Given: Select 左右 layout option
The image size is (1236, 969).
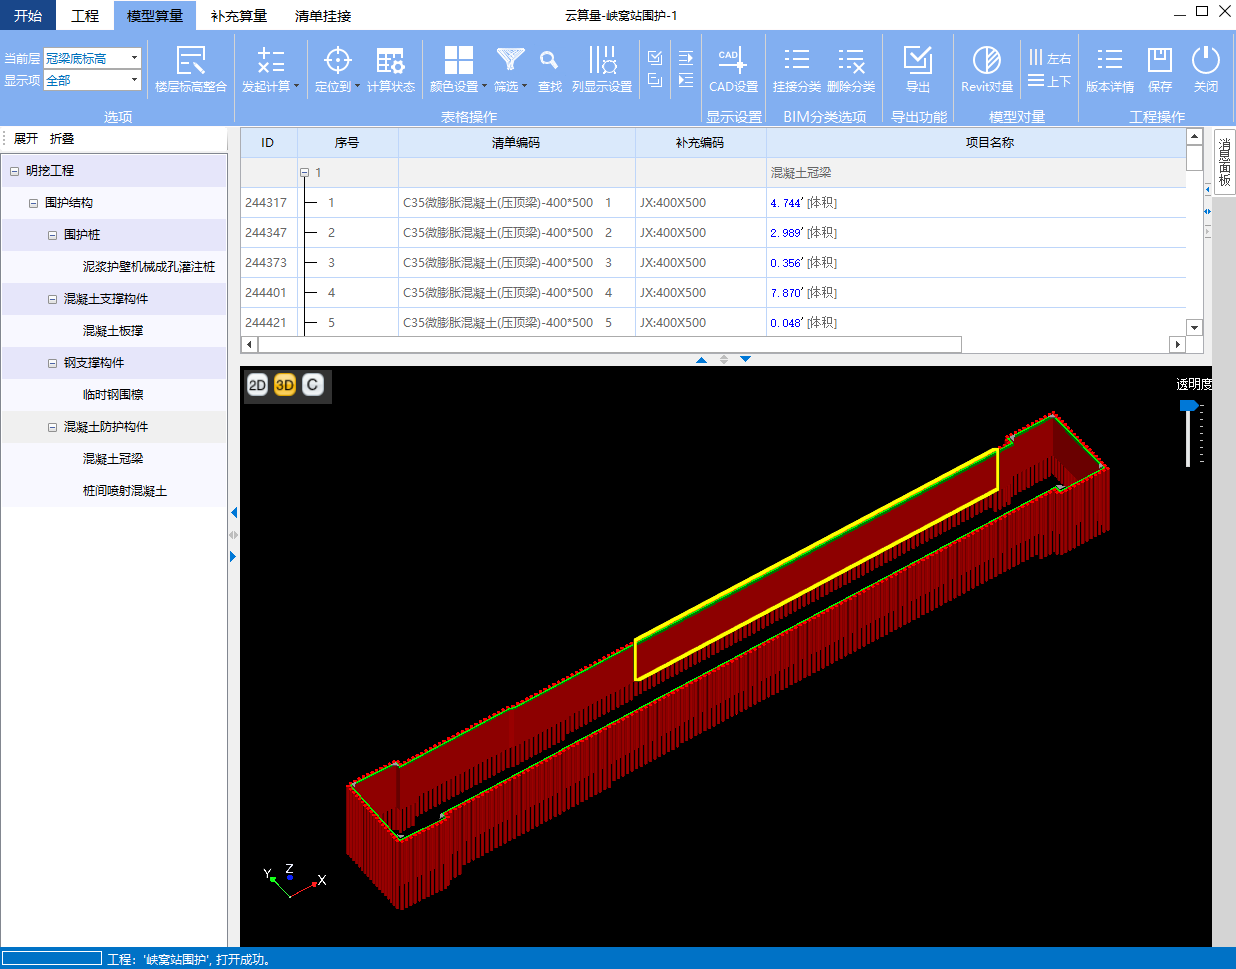Looking at the screenshot, I should coord(1050,58).
